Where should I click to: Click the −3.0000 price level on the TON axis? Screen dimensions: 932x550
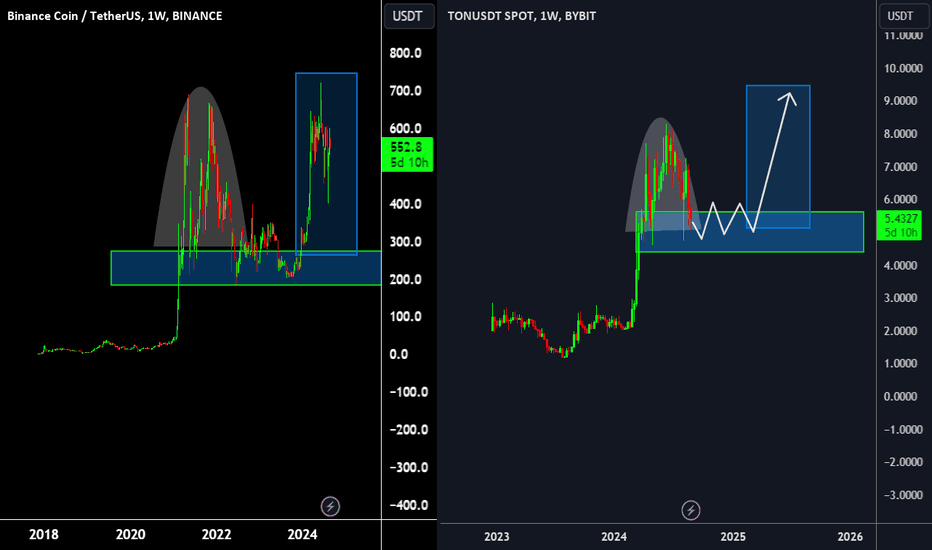click(x=903, y=495)
